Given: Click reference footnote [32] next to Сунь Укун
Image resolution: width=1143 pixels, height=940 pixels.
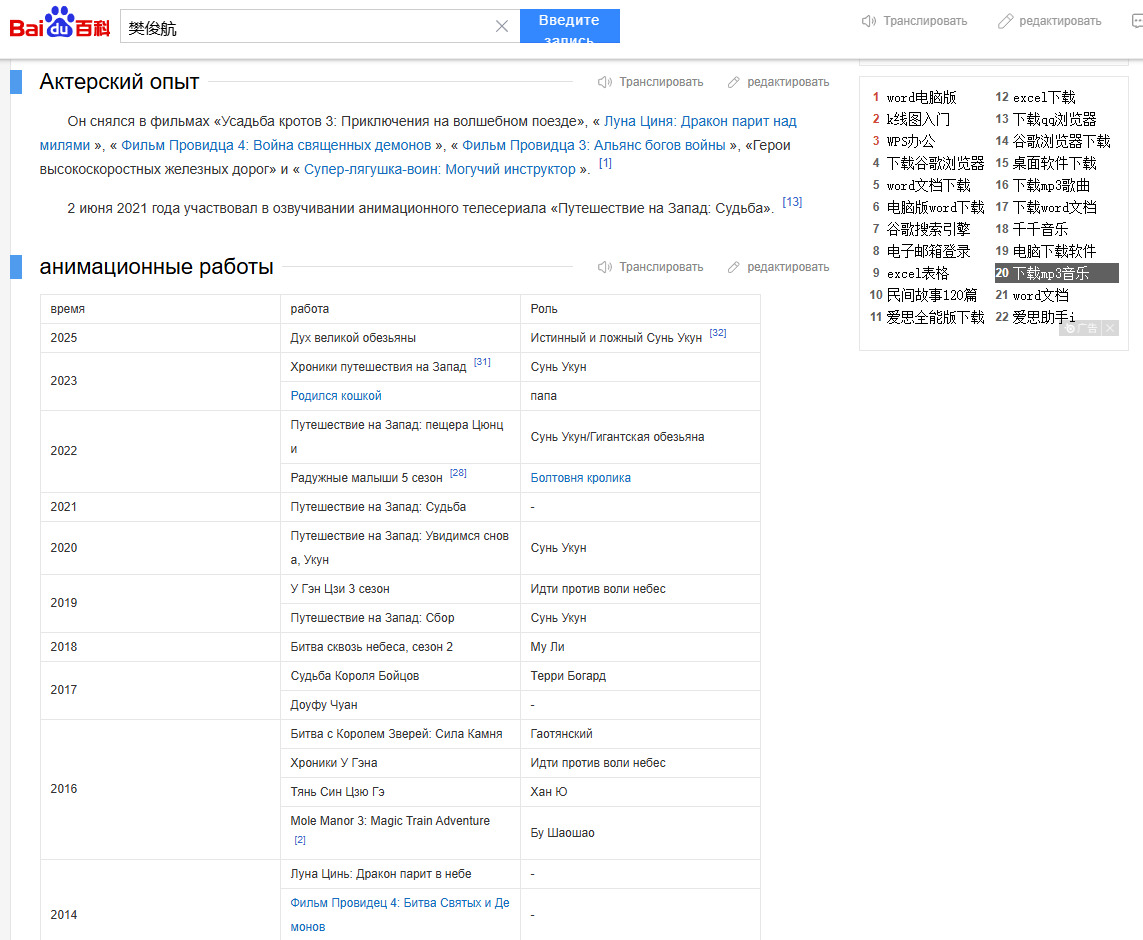Looking at the screenshot, I should click(x=717, y=333).
